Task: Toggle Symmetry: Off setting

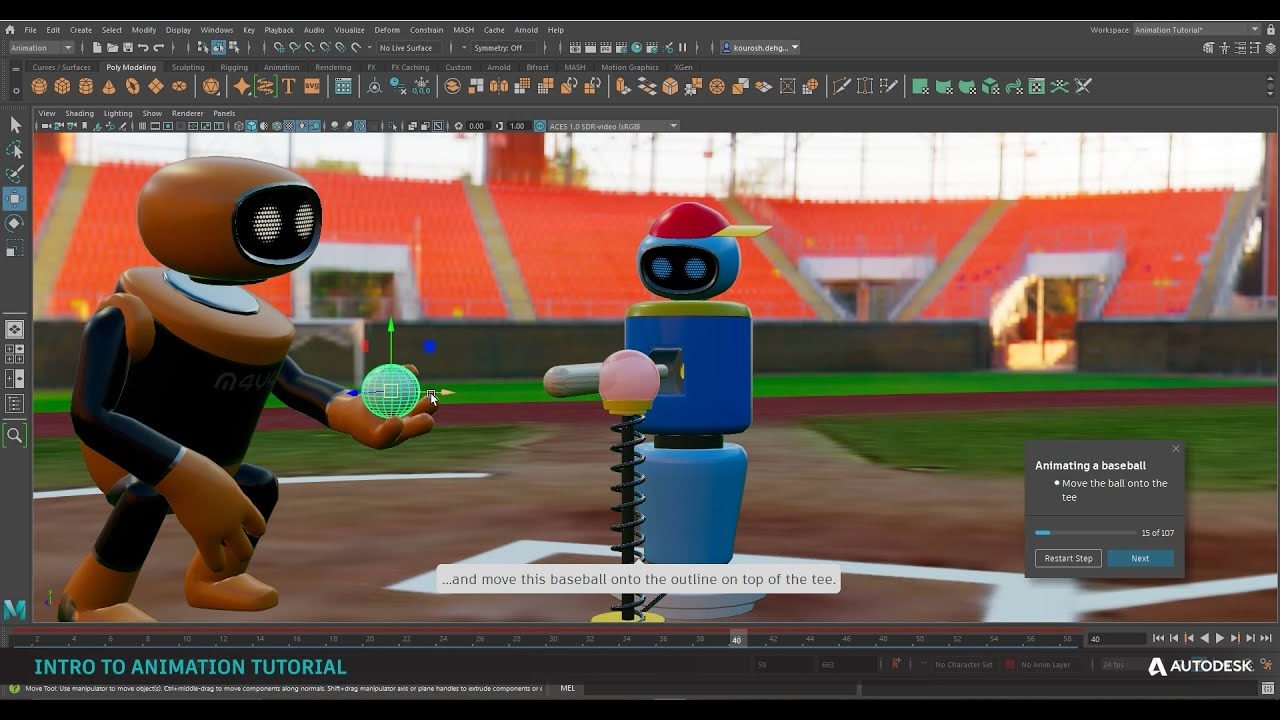Action: [x=498, y=48]
